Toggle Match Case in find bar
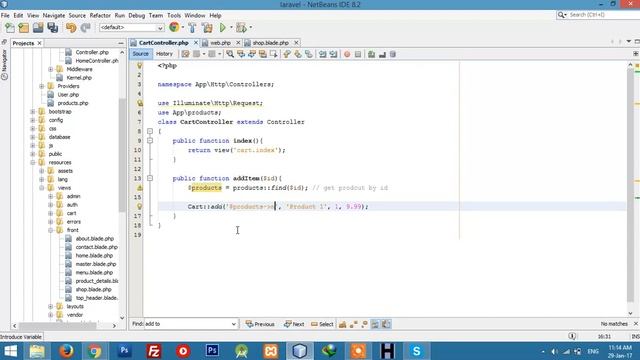This screenshot has width=640, height=360. tap(342, 324)
